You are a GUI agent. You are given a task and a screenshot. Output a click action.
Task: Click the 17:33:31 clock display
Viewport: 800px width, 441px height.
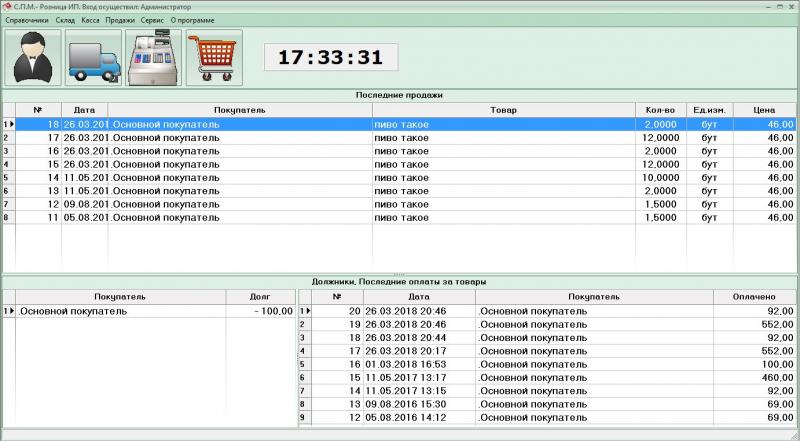331,57
